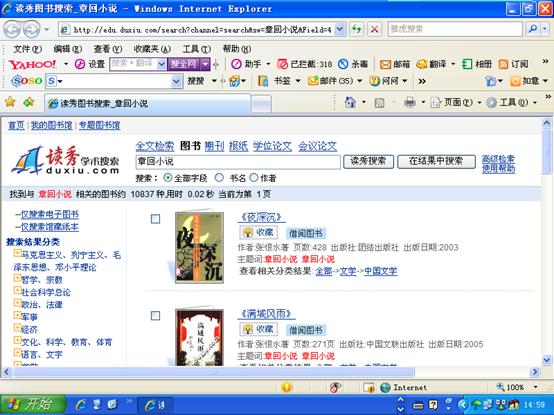Select the 作者 search radio button
The image size is (554, 415).
point(254,178)
